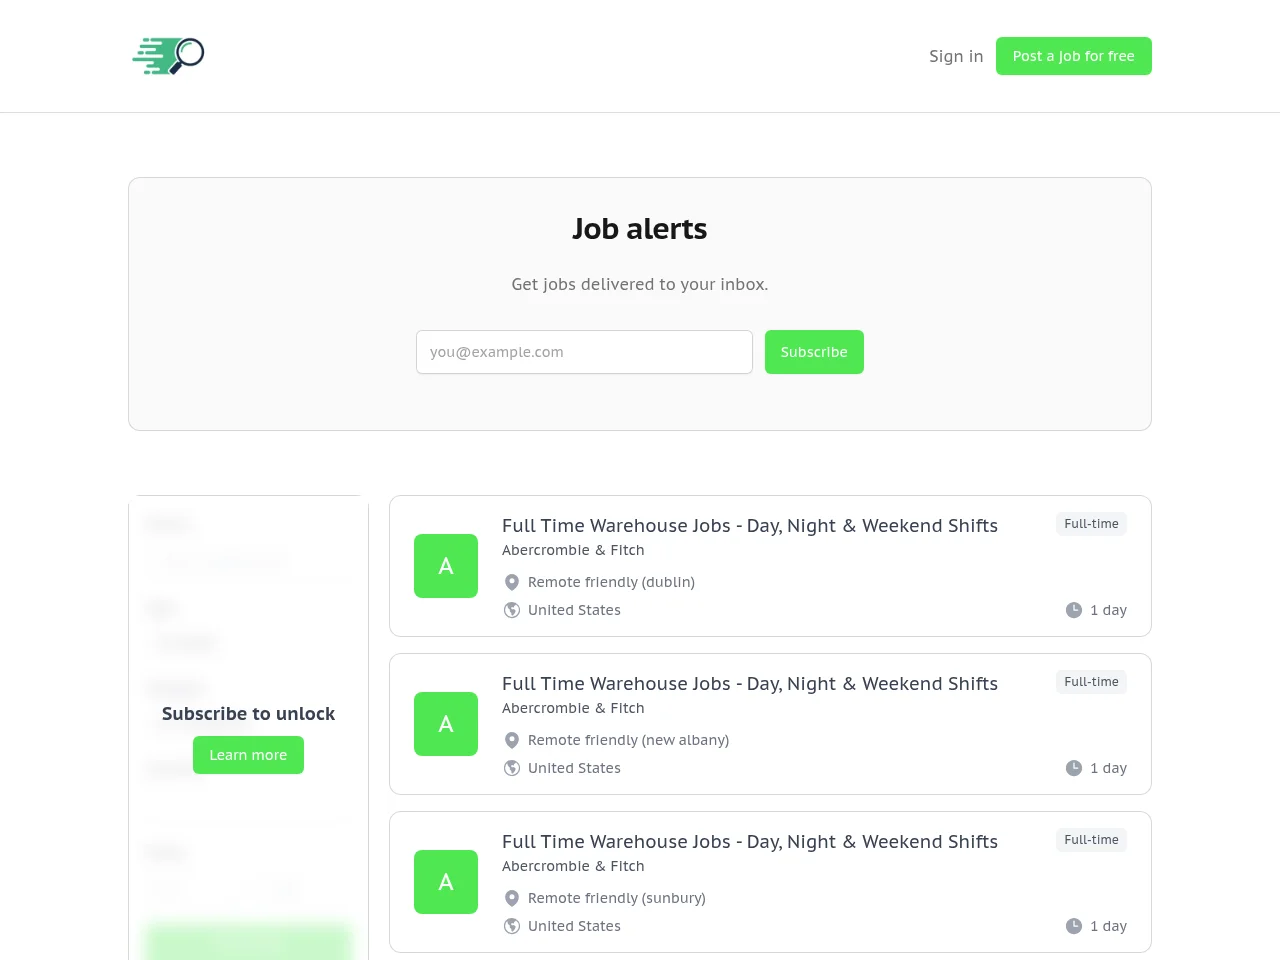1280x960 pixels.
Task: Click location pin icon beside Remote friendly (sunbury)
Action: [x=512, y=898]
